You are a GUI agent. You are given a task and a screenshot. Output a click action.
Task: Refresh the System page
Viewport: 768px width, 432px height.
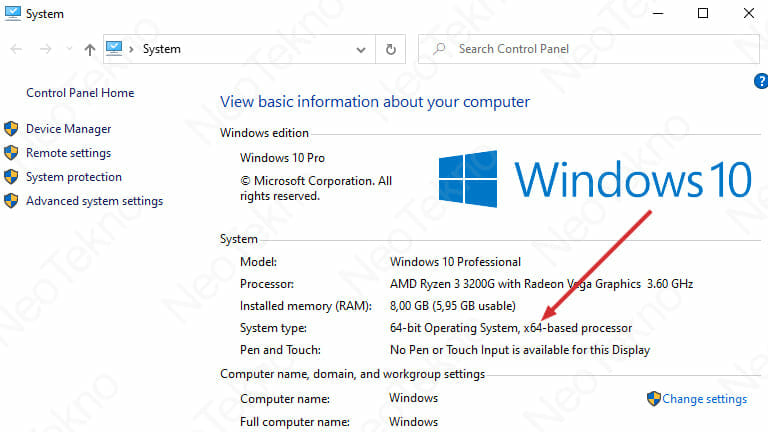[390, 49]
